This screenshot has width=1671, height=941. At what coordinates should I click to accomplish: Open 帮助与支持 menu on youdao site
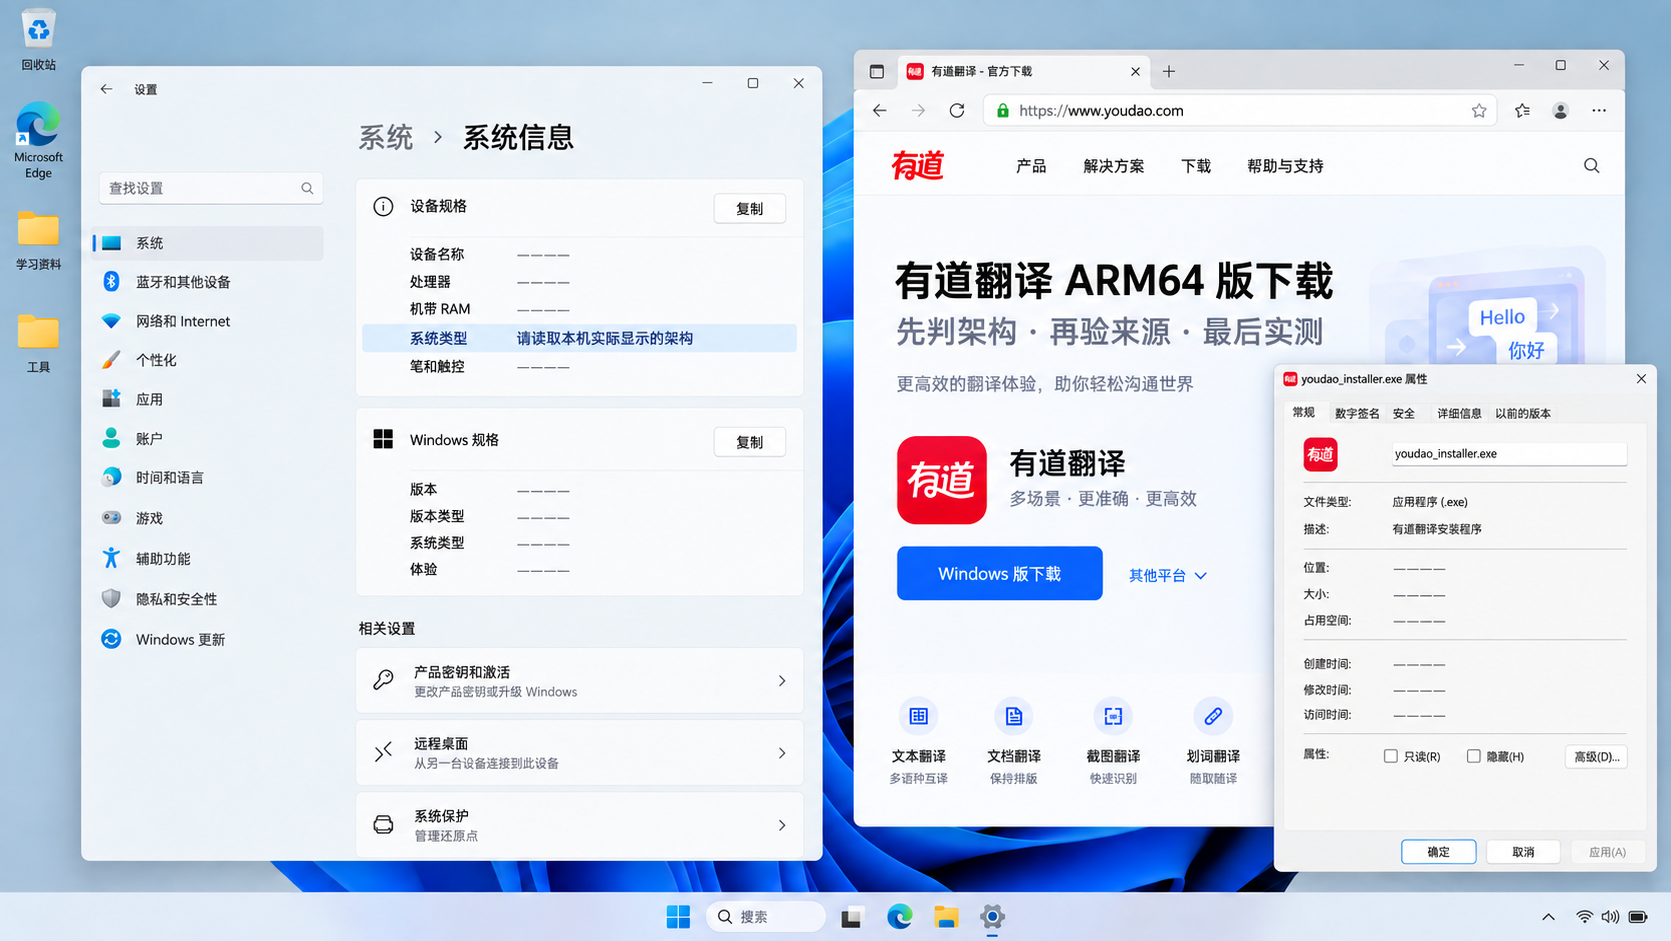[x=1285, y=166]
